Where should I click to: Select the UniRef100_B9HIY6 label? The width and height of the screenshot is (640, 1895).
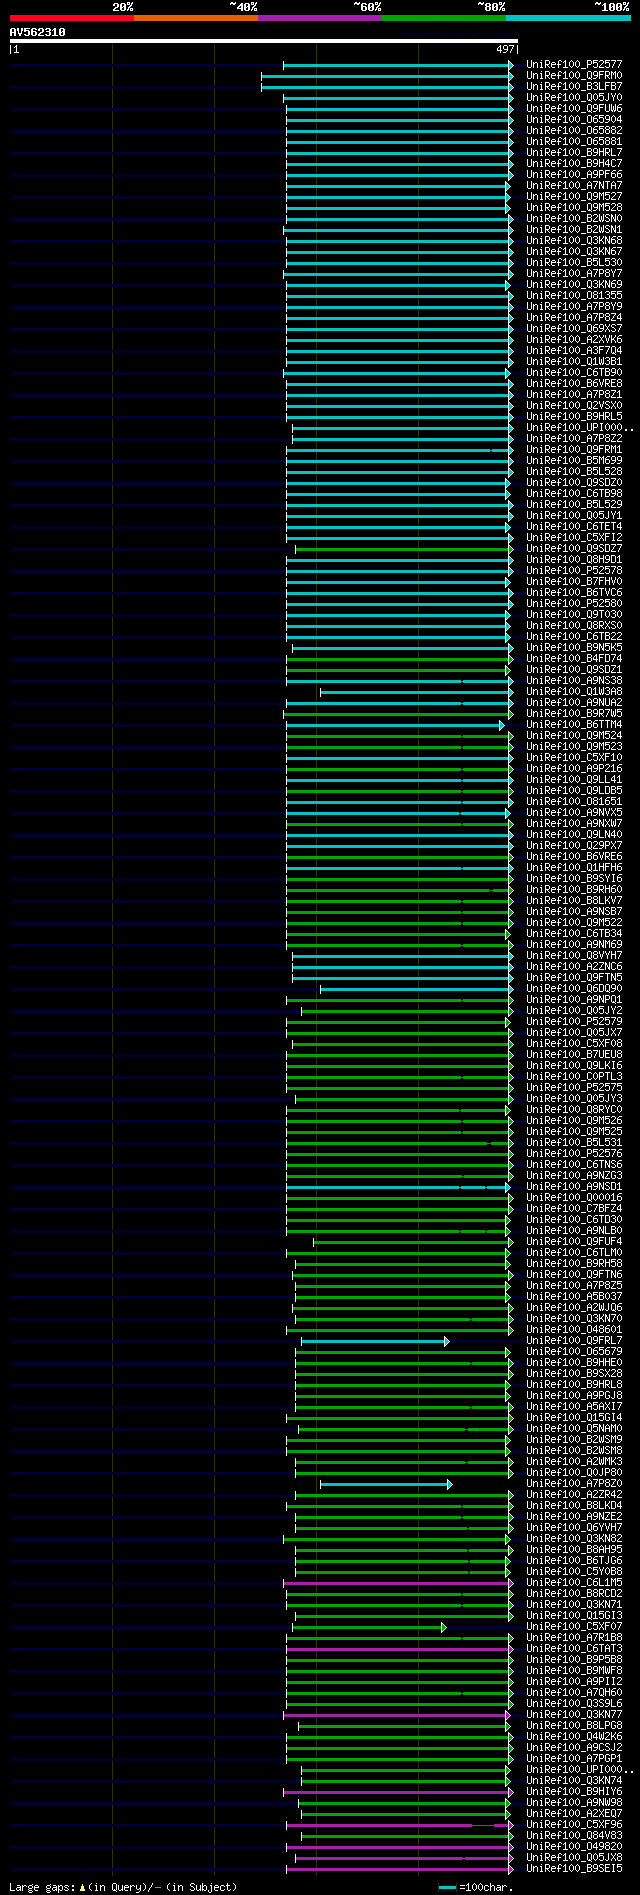pyautogui.click(x=574, y=1792)
